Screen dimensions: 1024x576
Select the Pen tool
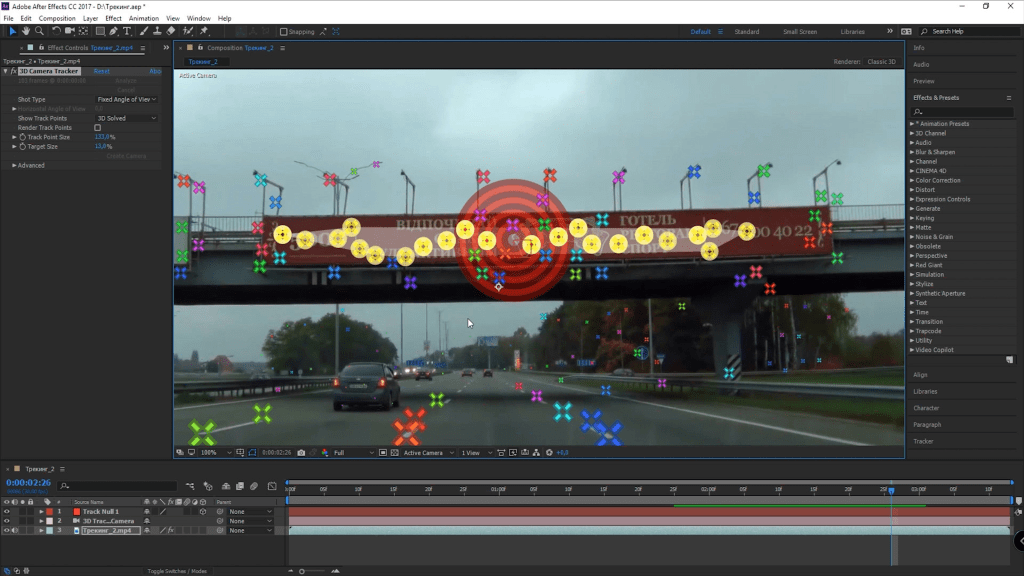(x=114, y=31)
